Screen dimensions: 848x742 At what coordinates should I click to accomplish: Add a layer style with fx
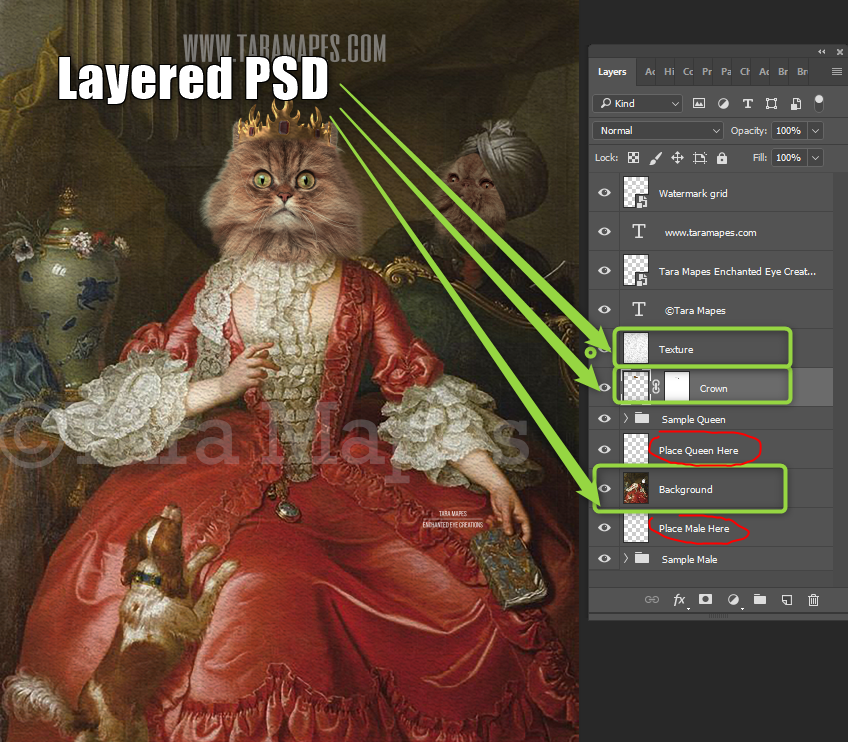[679, 600]
